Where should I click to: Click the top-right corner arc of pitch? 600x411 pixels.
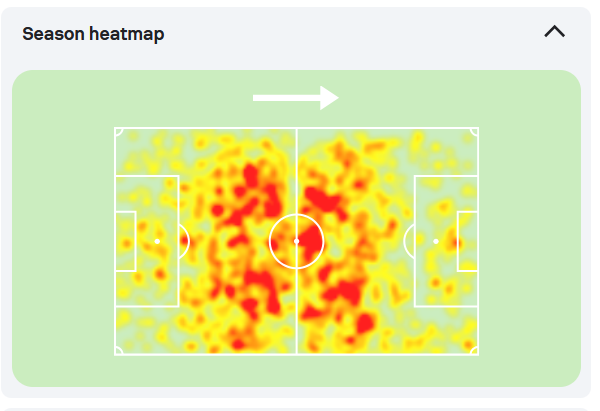pyautogui.click(x=474, y=132)
